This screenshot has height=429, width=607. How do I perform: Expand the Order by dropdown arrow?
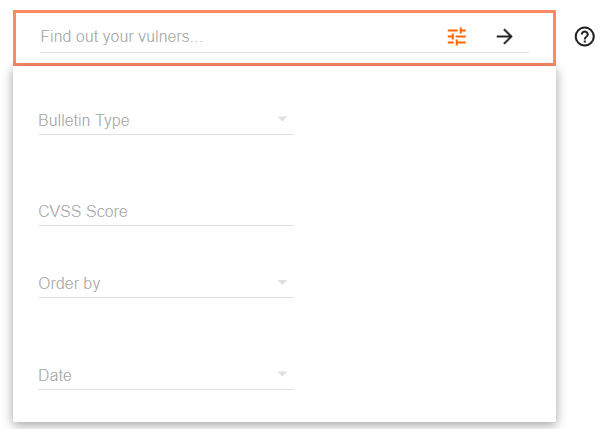(282, 283)
